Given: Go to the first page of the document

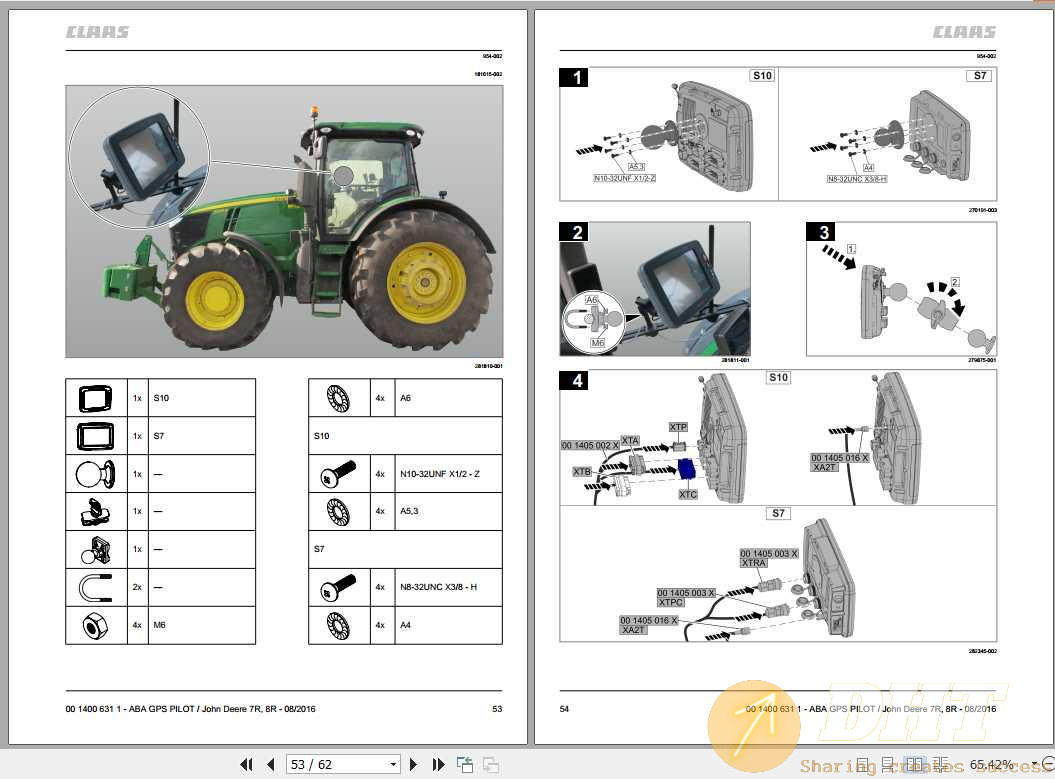Looking at the screenshot, I should 246,764.
